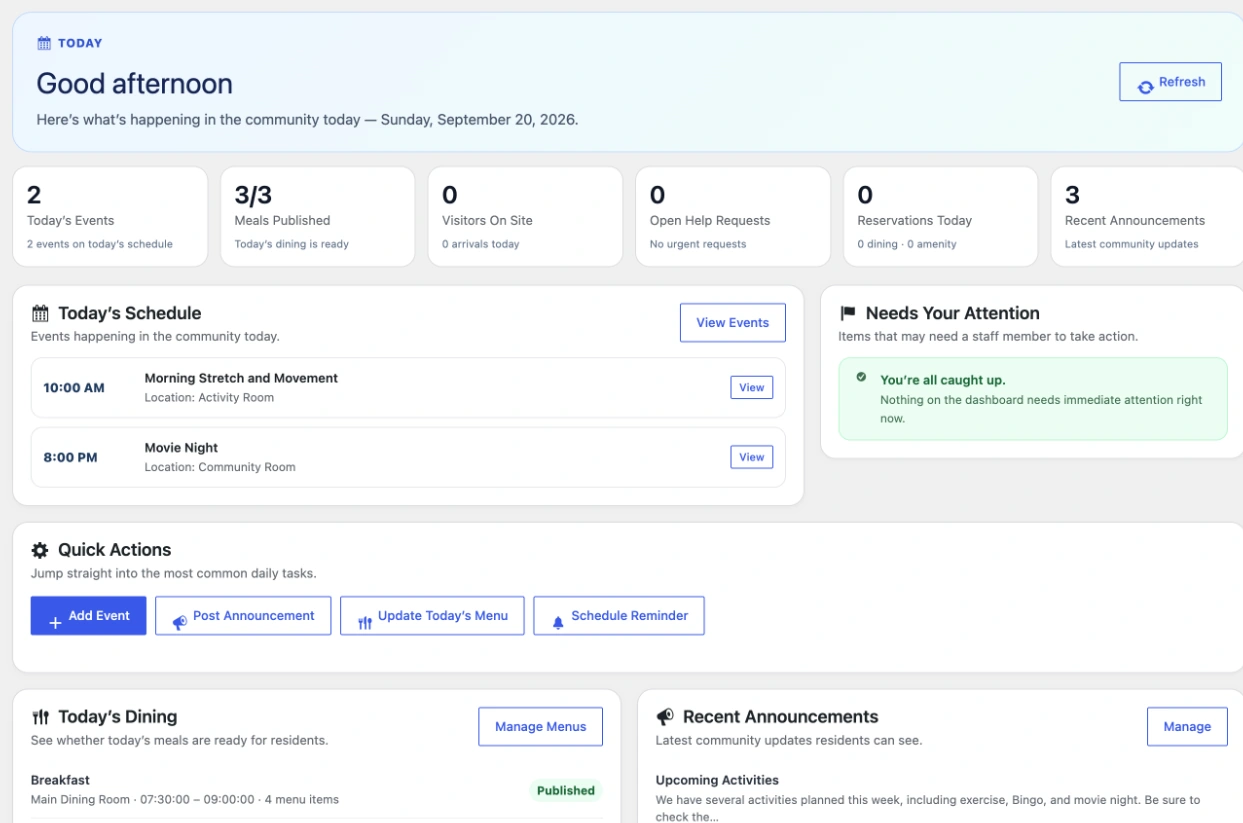View the Morning Stretch and Movement event
Image resolution: width=1243 pixels, height=823 pixels.
point(752,387)
